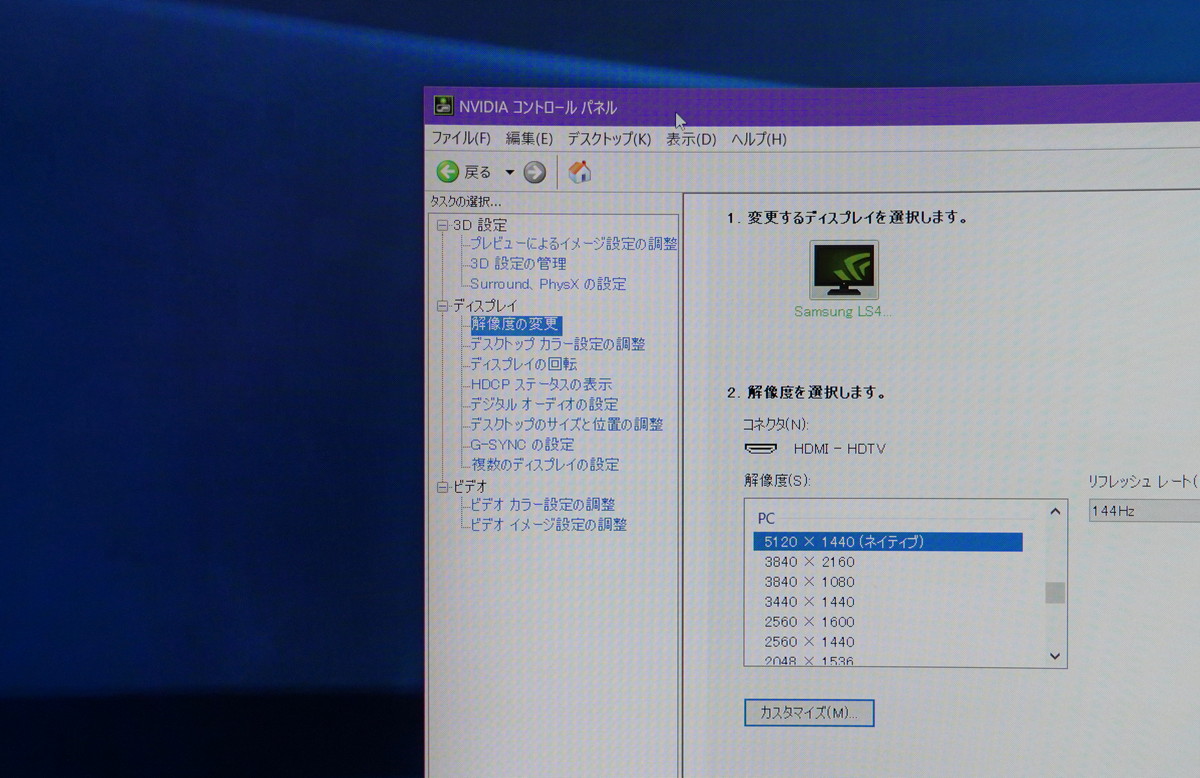Open ディスプレイの回転 page
1200x778 pixels.
tap(523, 364)
